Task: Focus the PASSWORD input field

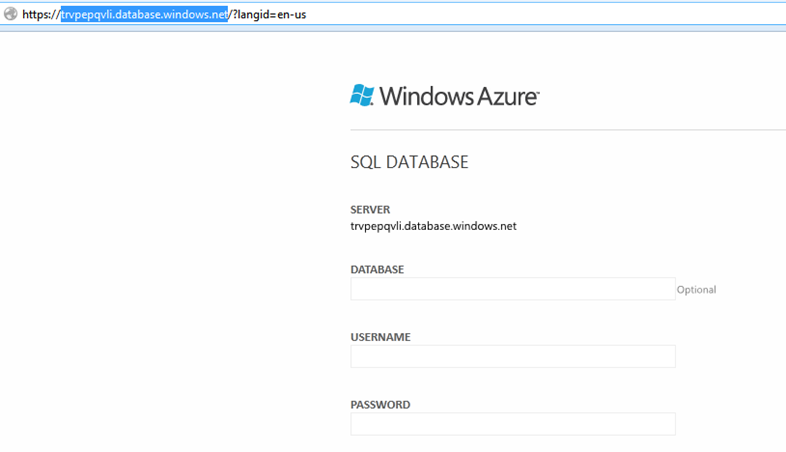Action: [x=513, y=424]
